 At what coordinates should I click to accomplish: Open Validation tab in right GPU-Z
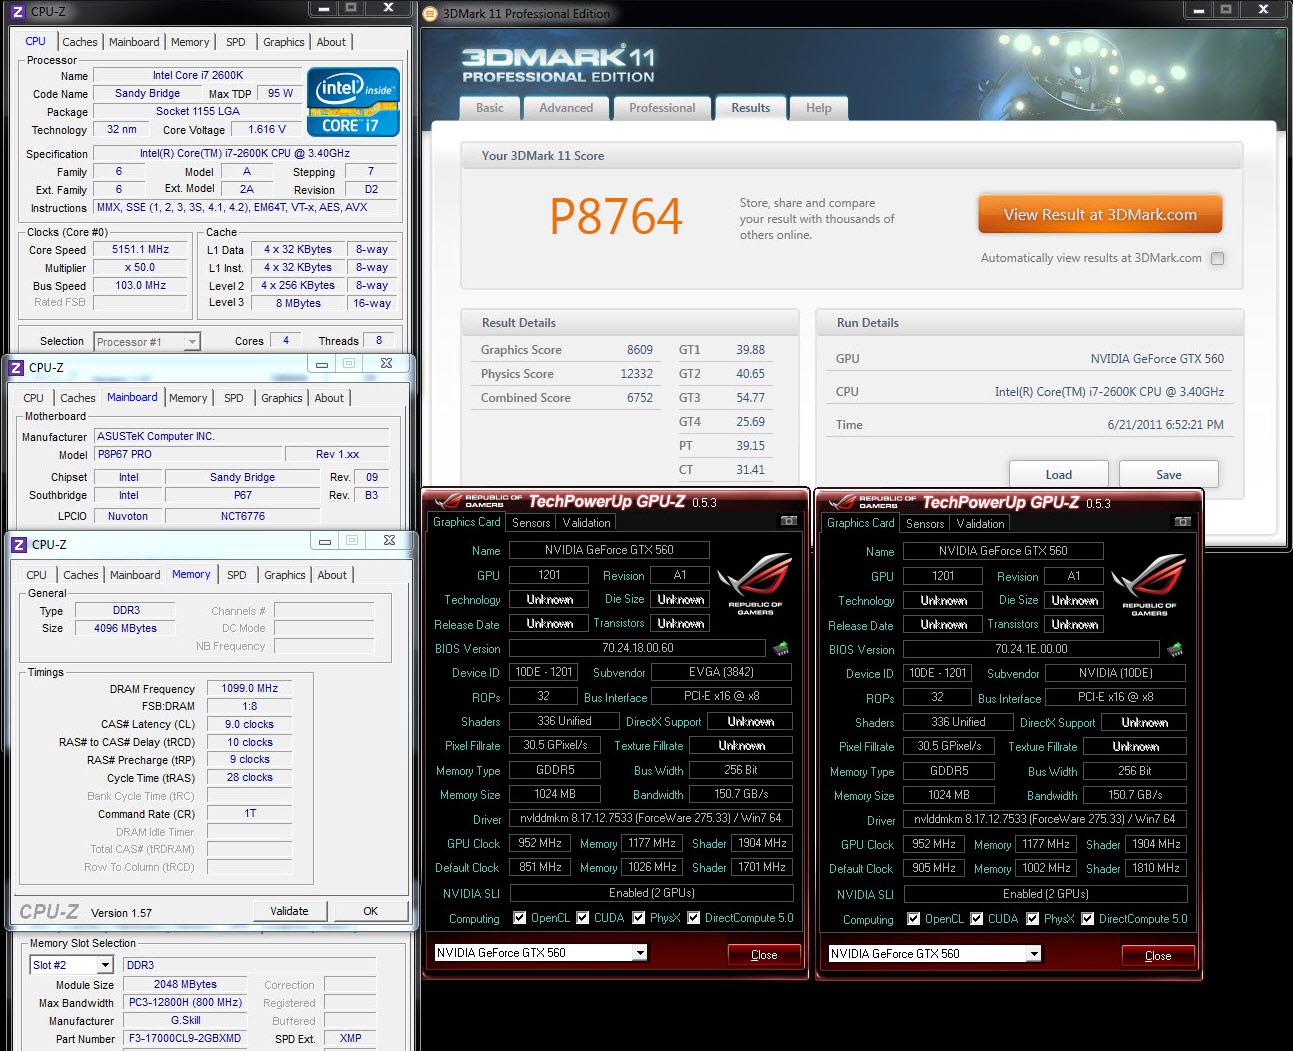click(980, 524)
